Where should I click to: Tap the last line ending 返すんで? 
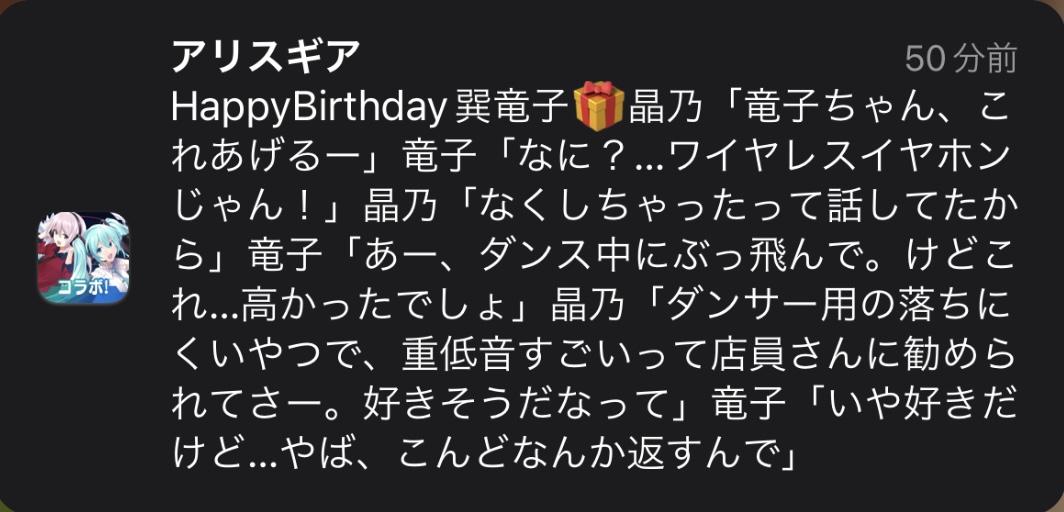tap(483, 452)
